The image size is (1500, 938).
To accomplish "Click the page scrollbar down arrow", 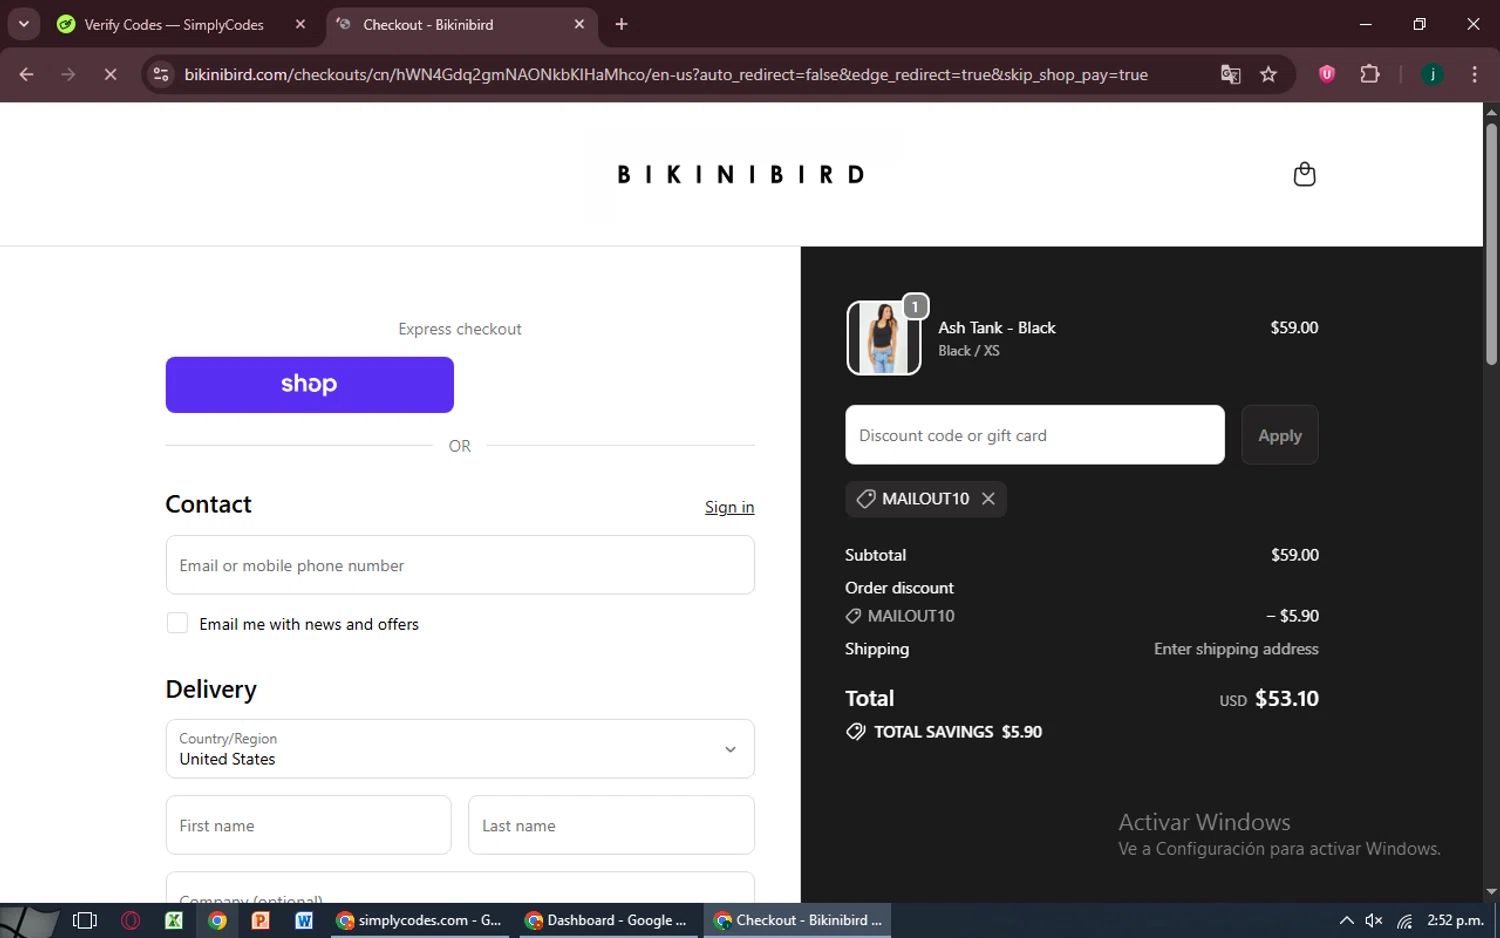I will (1491, 892).
